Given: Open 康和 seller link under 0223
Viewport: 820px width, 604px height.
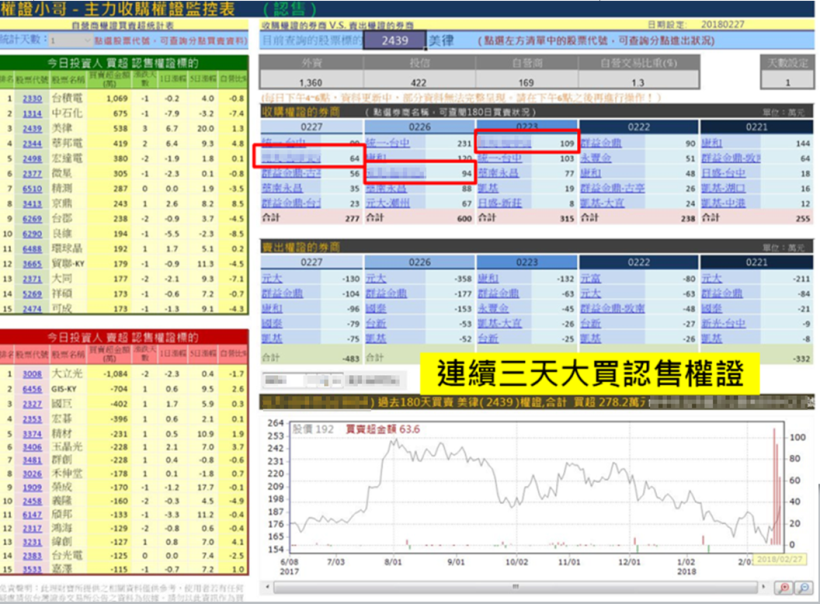Looking at the screenshot, I should [488, 278].
